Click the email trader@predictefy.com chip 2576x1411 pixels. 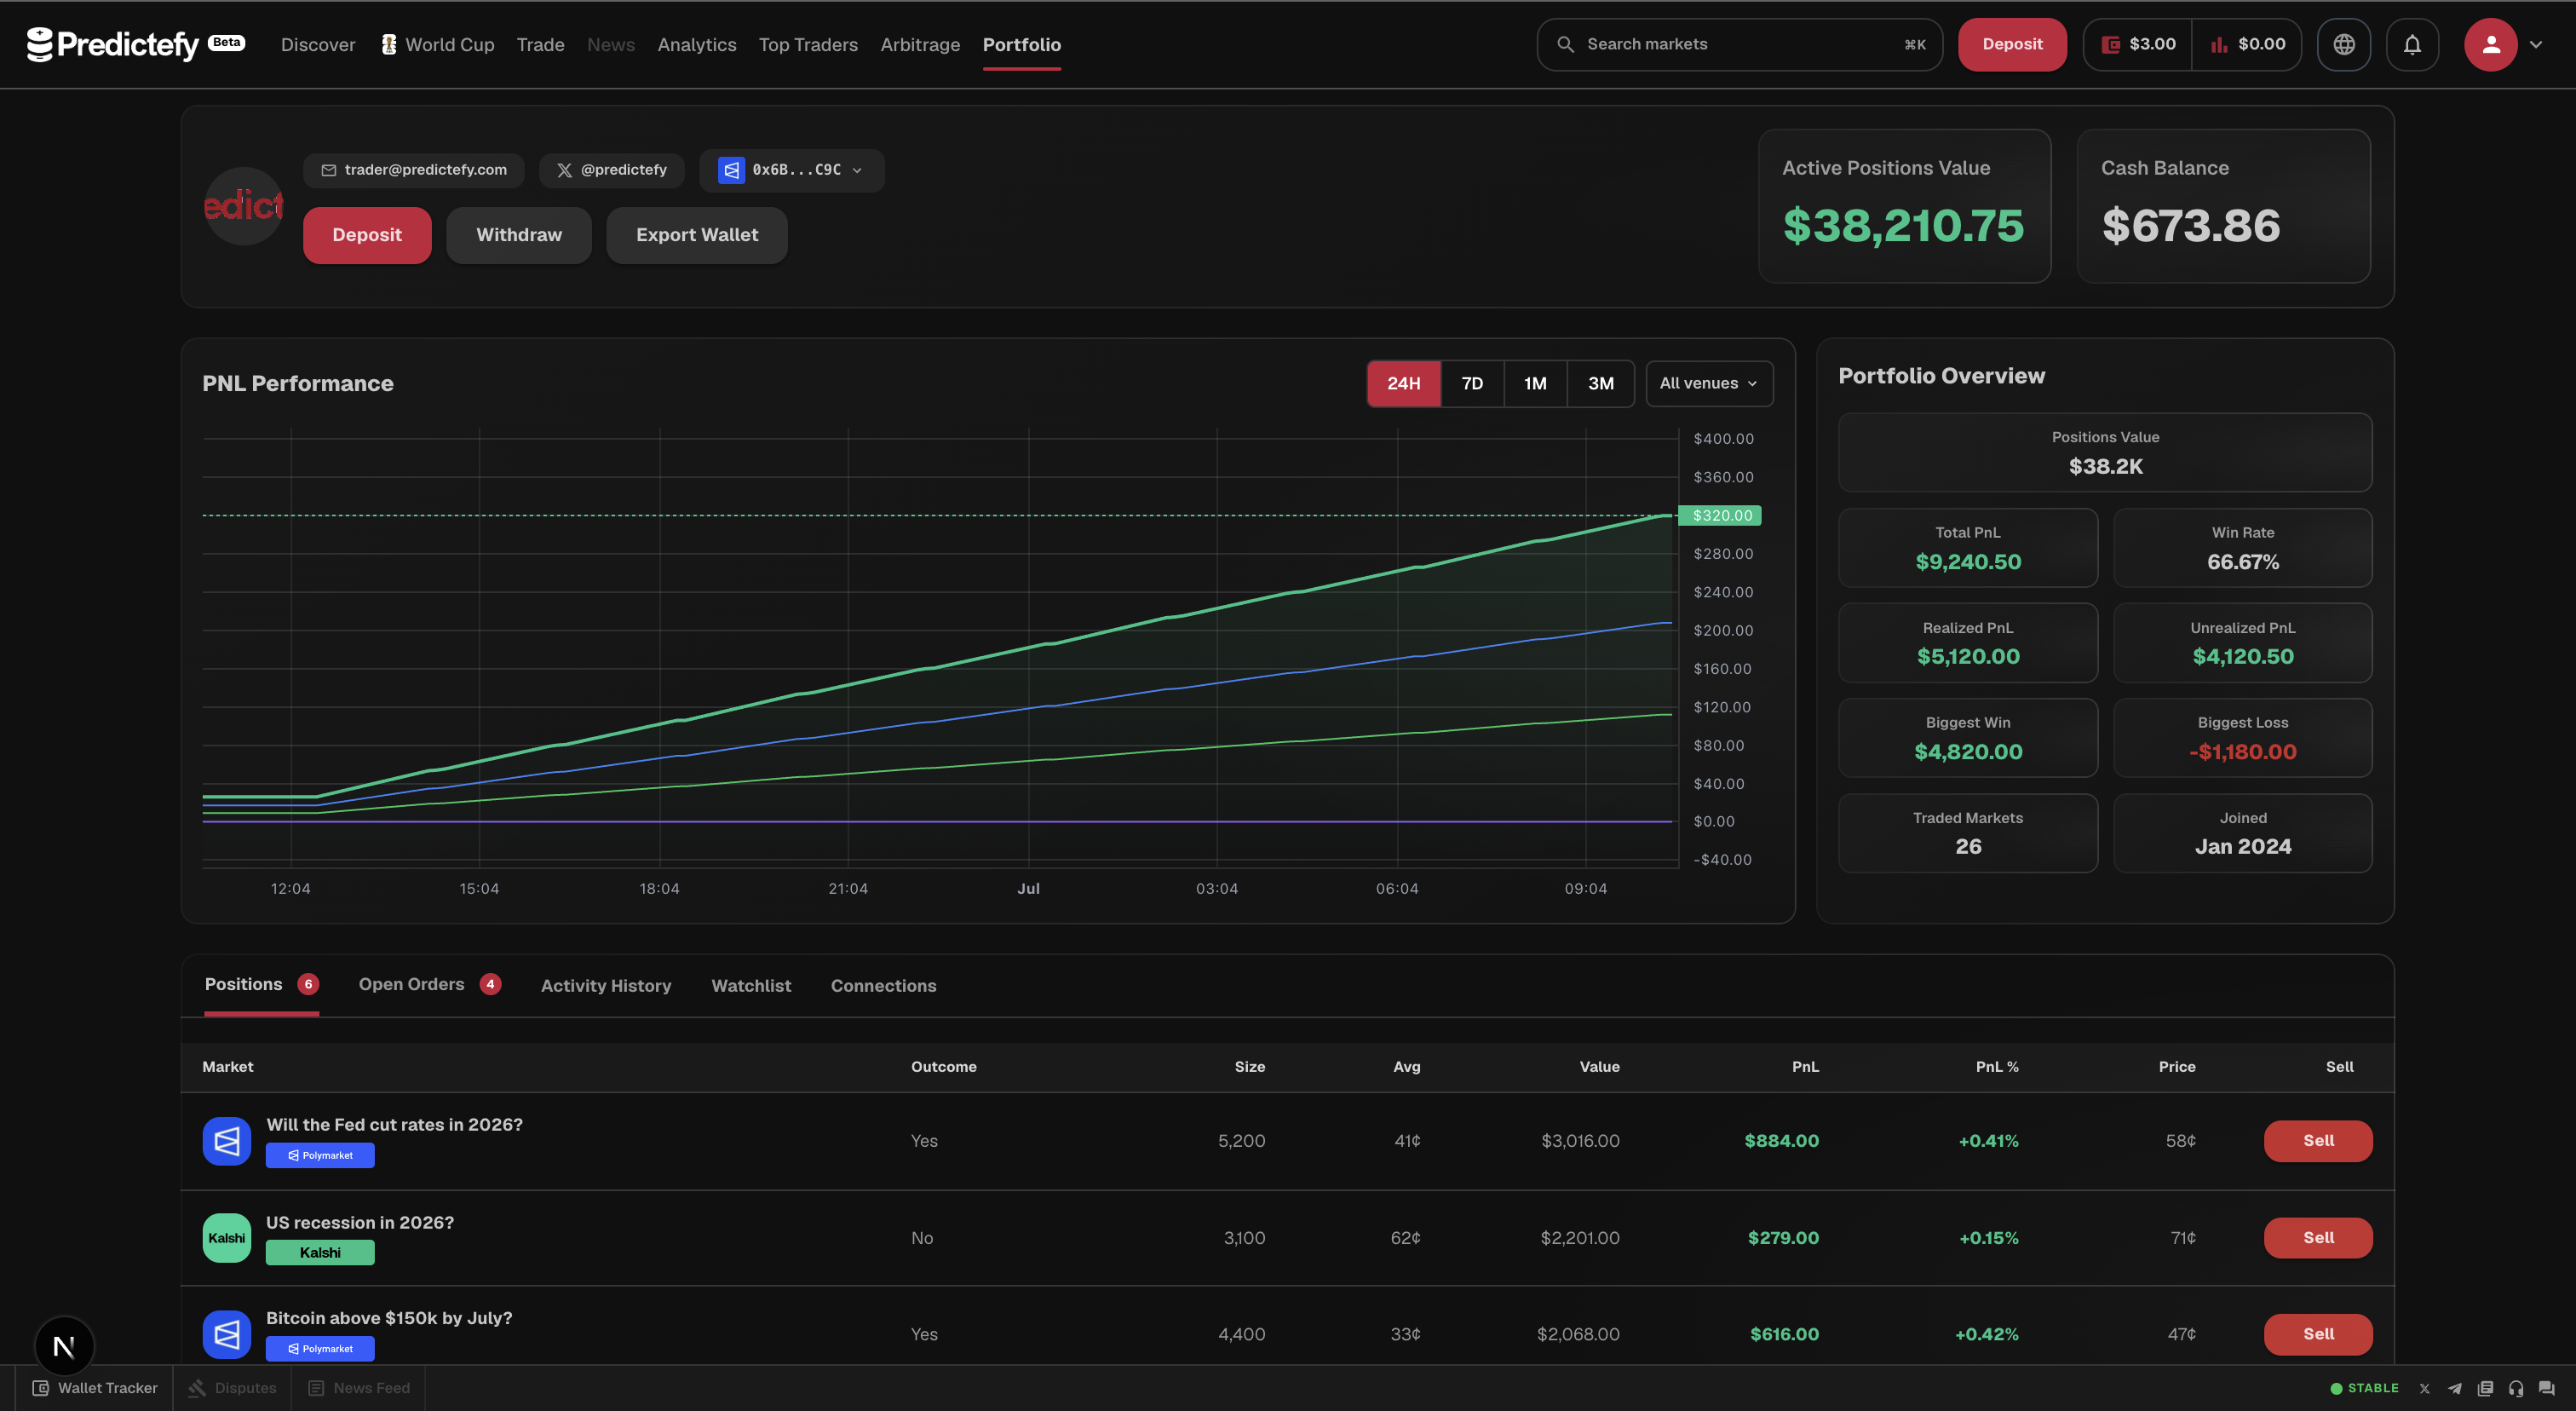pyautogui.click(x=414, y=170)
